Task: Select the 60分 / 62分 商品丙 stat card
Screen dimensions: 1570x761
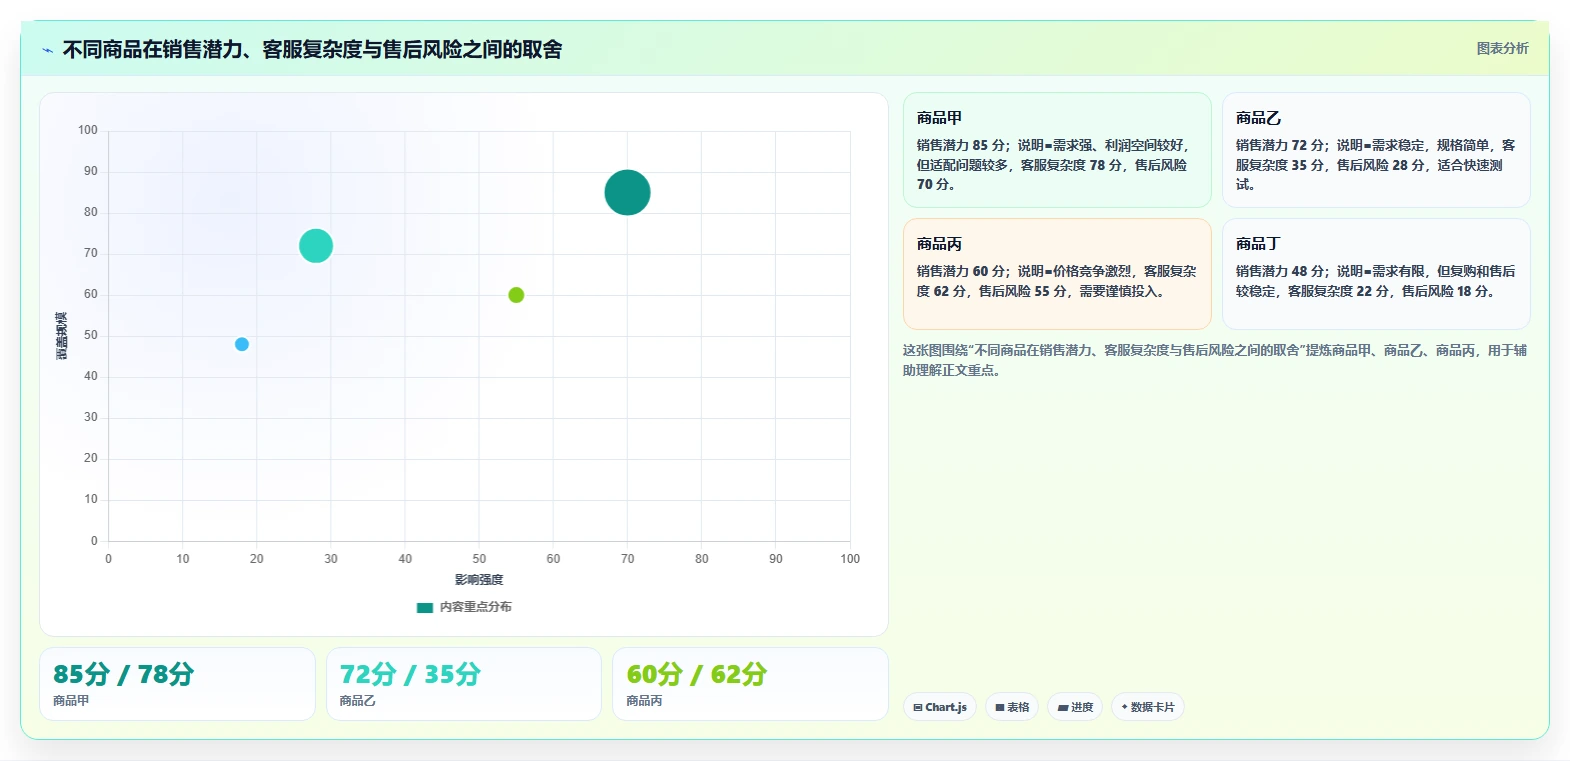Action: 750,684
